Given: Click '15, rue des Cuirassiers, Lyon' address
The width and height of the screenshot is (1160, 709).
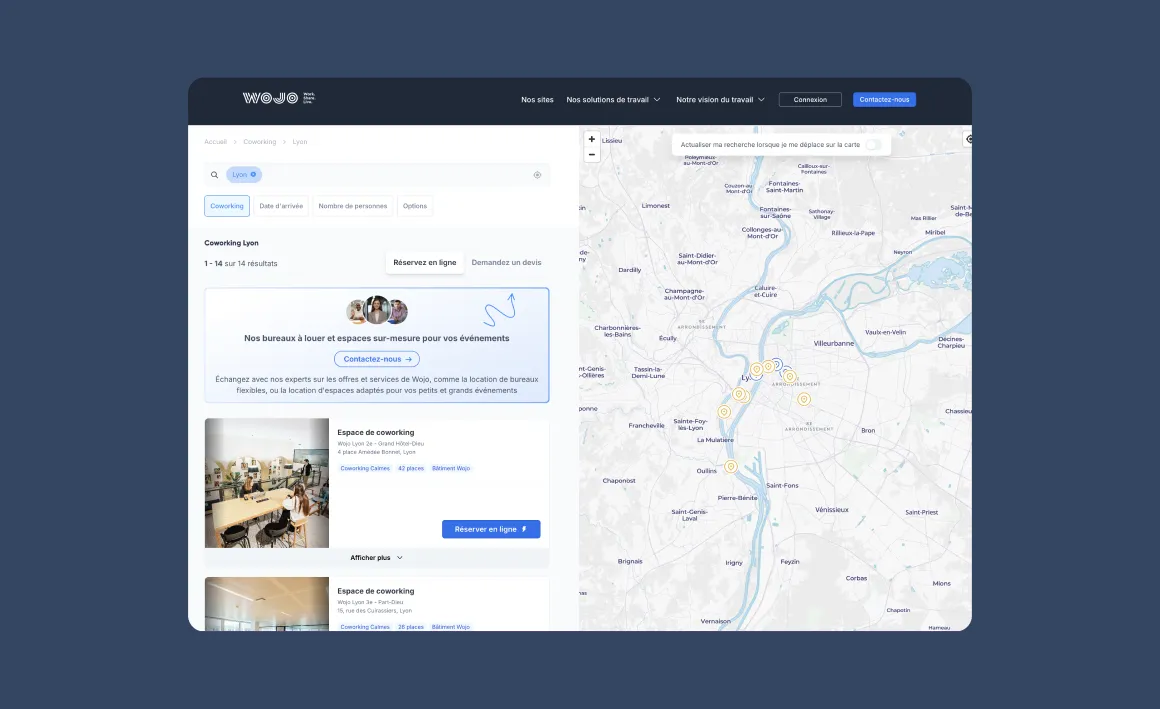Looking at the screenshot, I should (374, 611).
